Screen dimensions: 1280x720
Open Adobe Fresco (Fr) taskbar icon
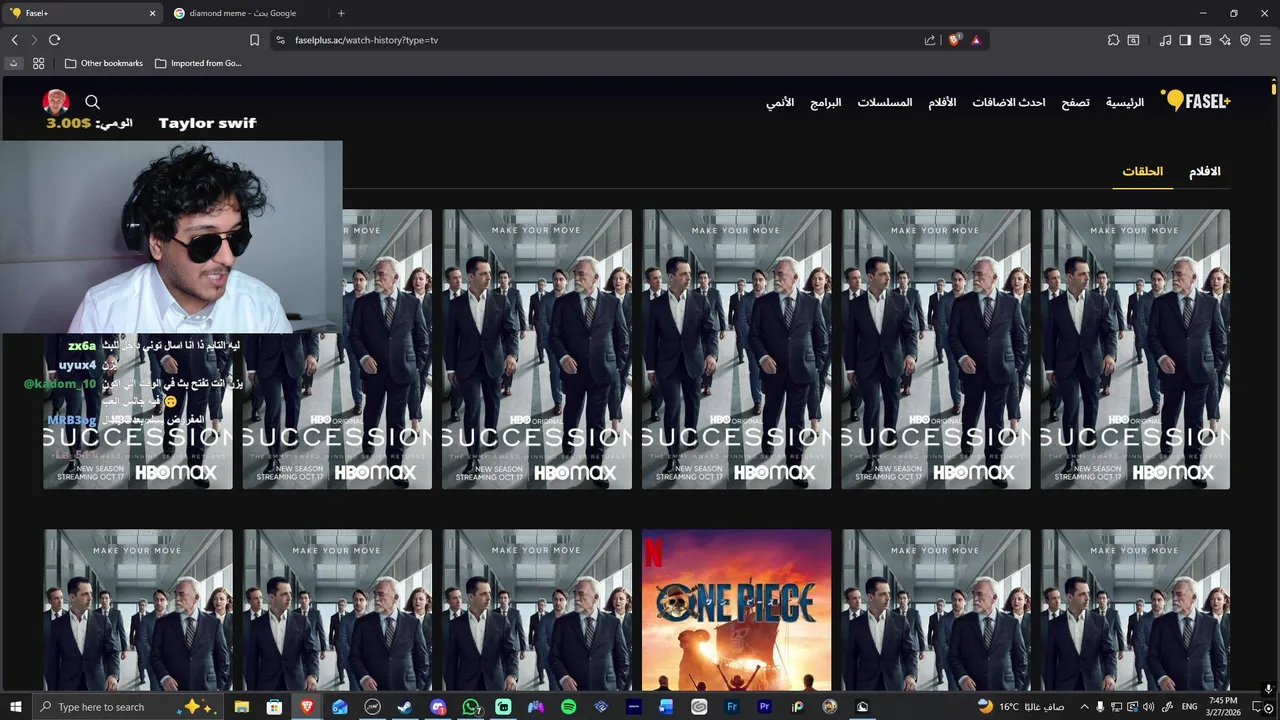(x=732, y=707)
